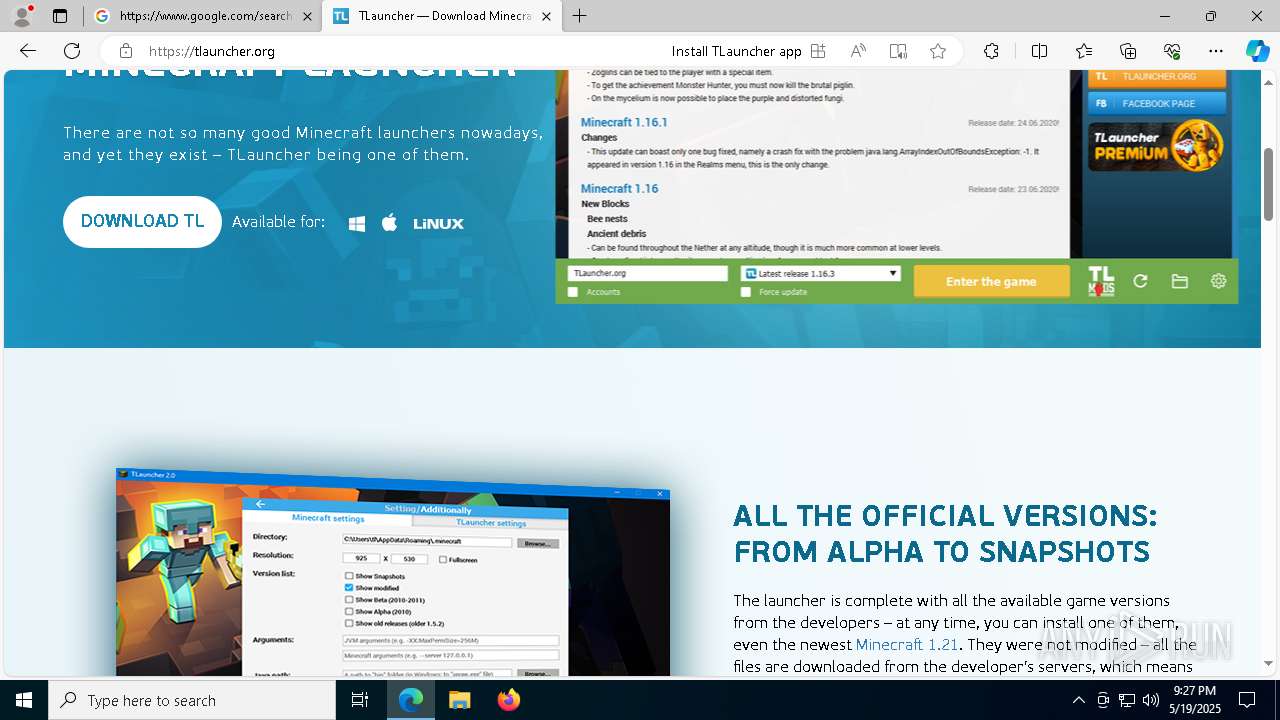1280x720 pixels.
Task: Click the TLauncher.org account name field
Action: pyautogui.click(x=648, y=273)
